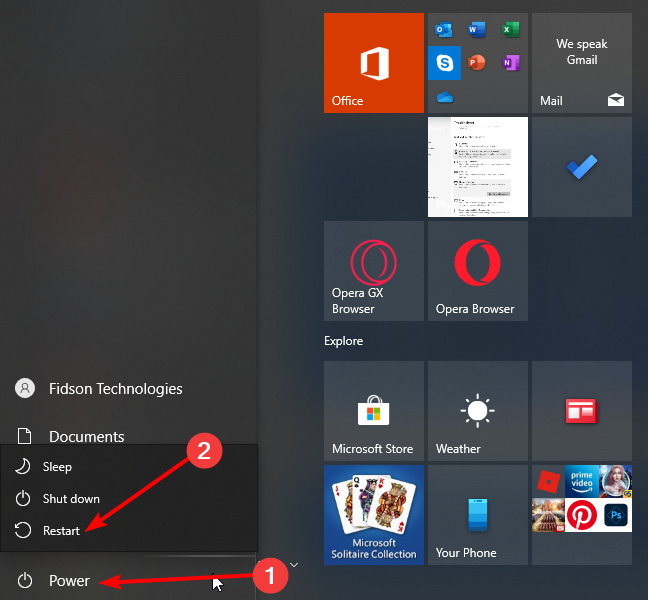
Task: Open Pinterest in the folder tile
Action: coord(581,515)
